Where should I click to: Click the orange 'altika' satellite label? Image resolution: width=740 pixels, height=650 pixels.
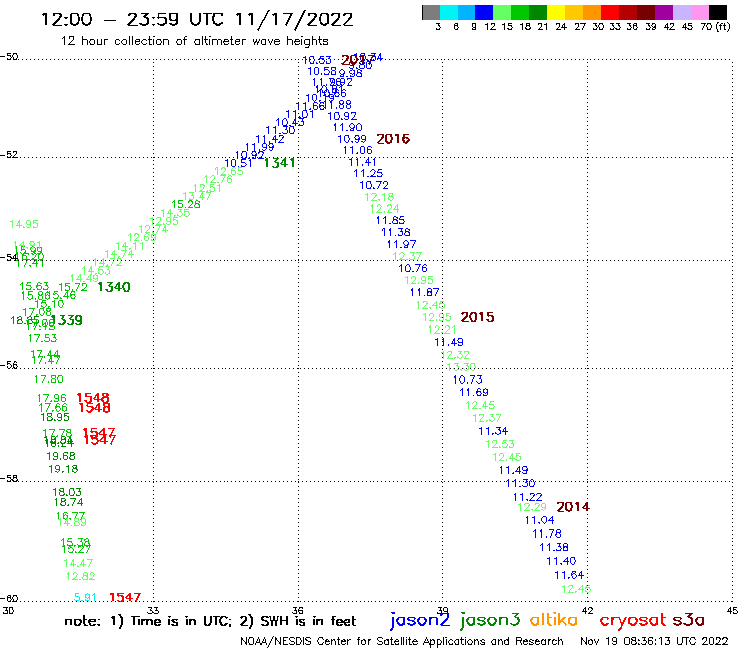[x=554, y=620]
